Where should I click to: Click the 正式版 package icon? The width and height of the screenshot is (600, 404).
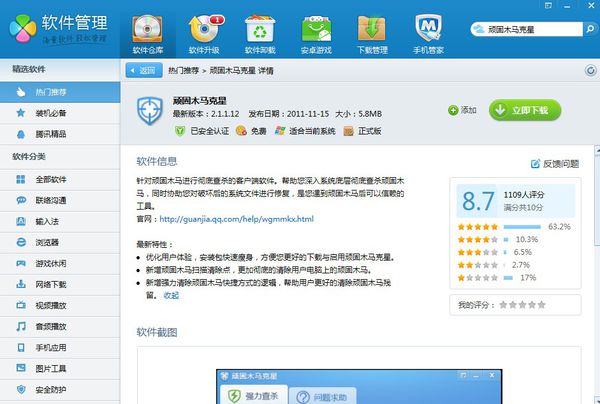[x=348, y=131]
